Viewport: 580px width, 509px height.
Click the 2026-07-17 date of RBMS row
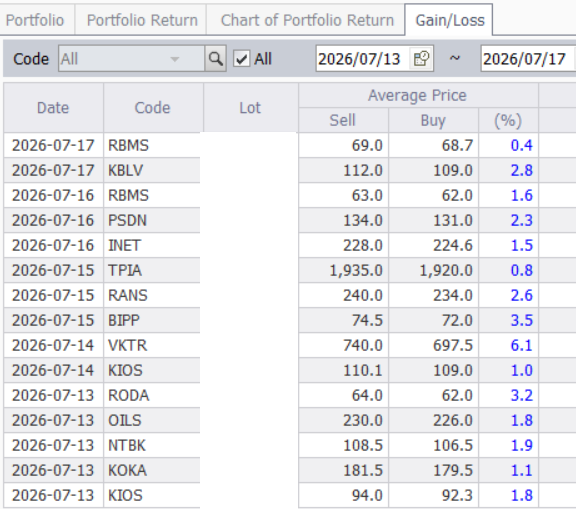(x=53, y=145)
